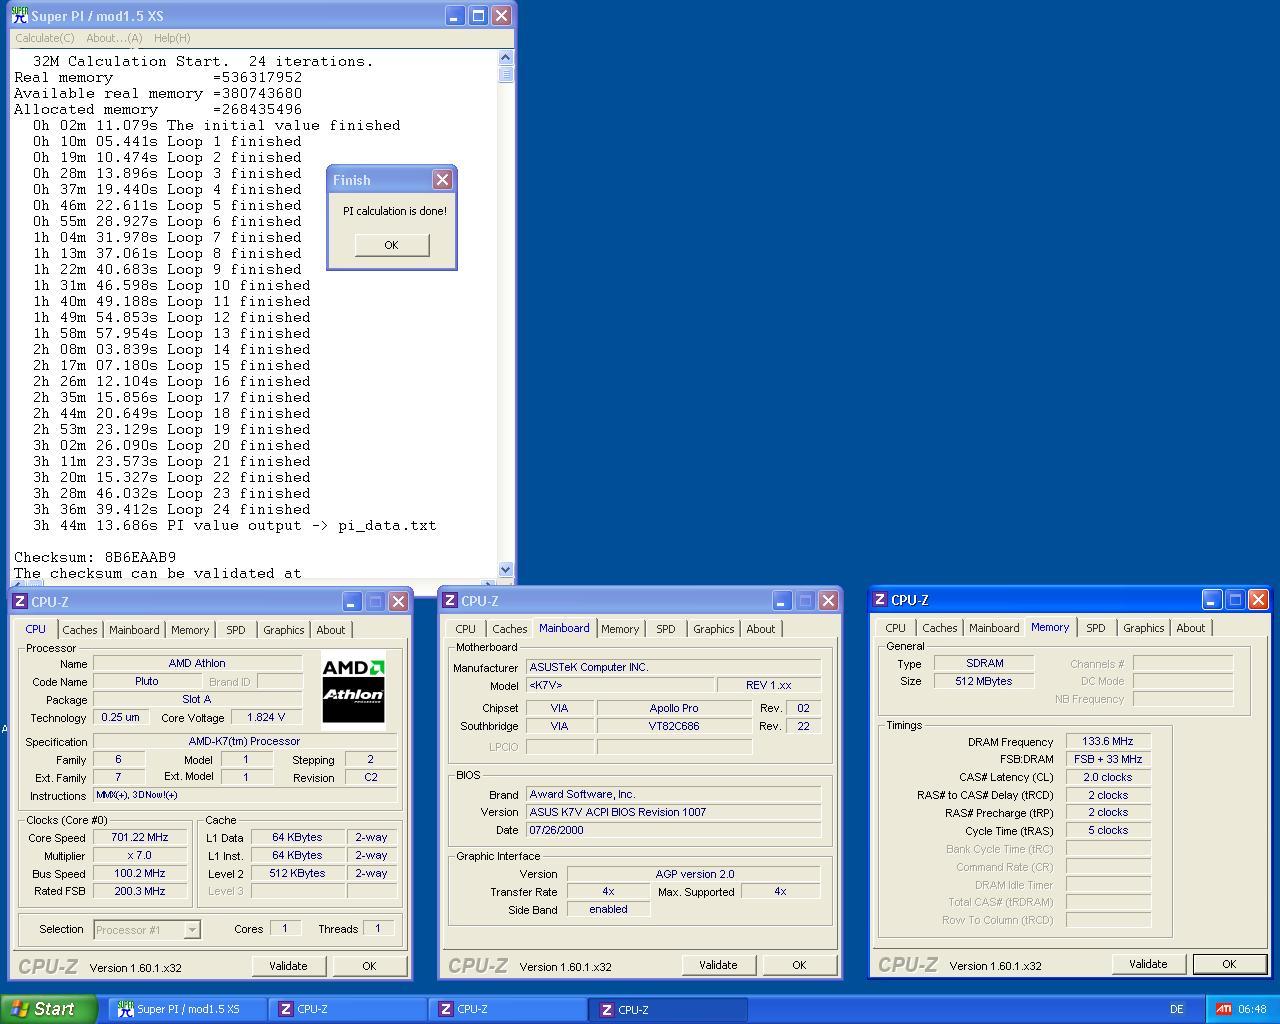Open the Windows Start menu
Viewport: 1280px width, 1024px height.
[48, 1009]
